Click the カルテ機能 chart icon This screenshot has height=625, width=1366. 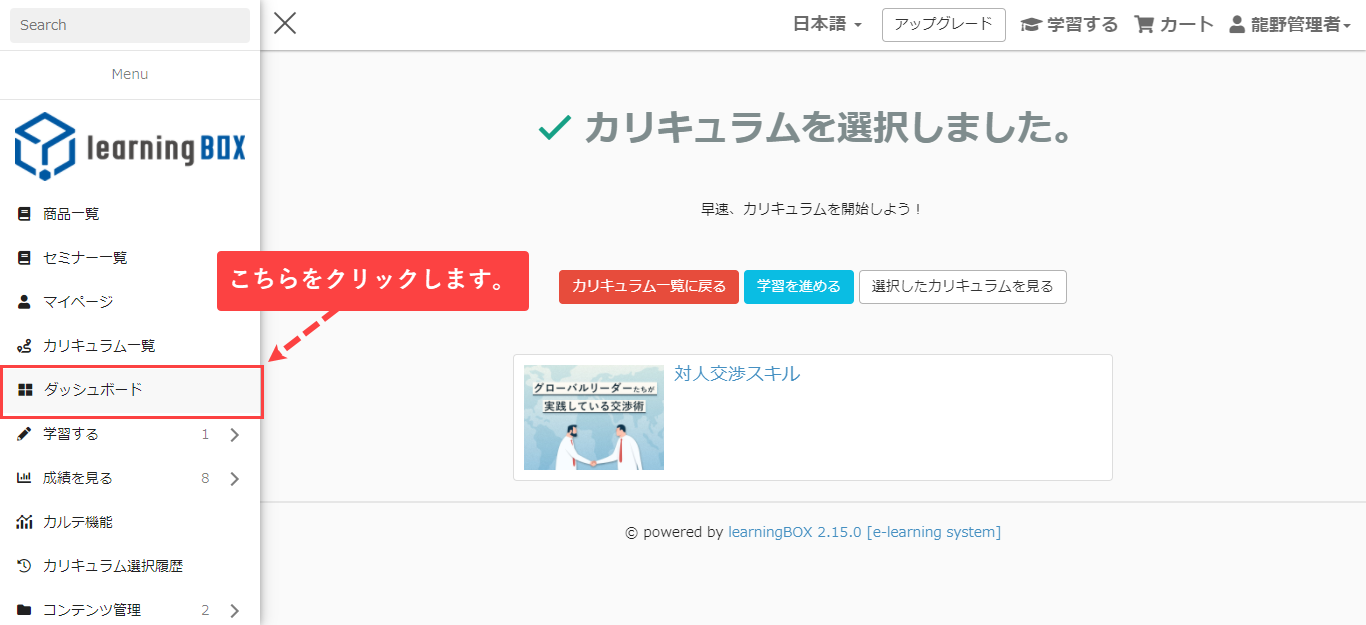pos(25,522)
